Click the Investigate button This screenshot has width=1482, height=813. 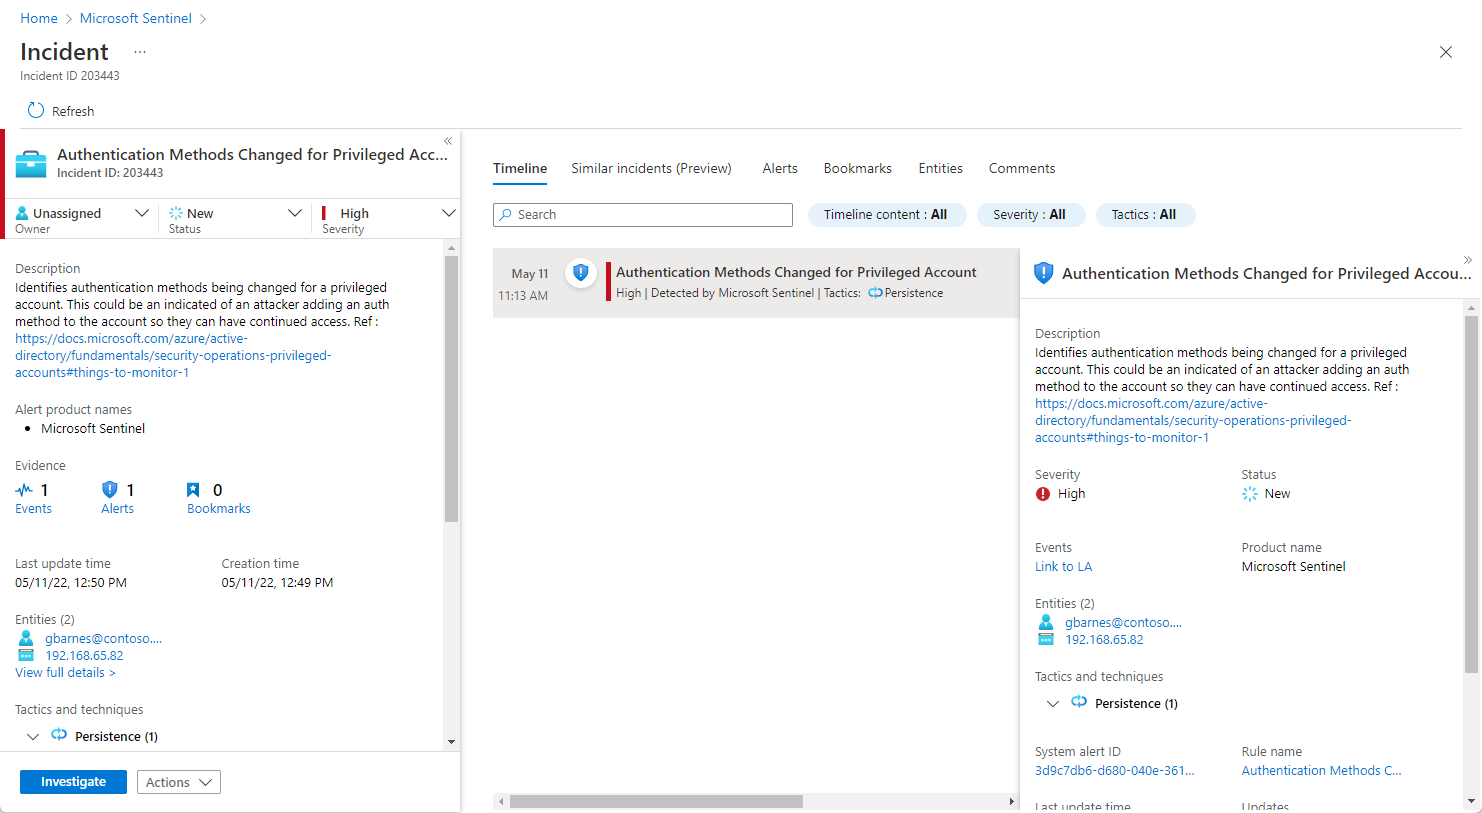point(73,782)
